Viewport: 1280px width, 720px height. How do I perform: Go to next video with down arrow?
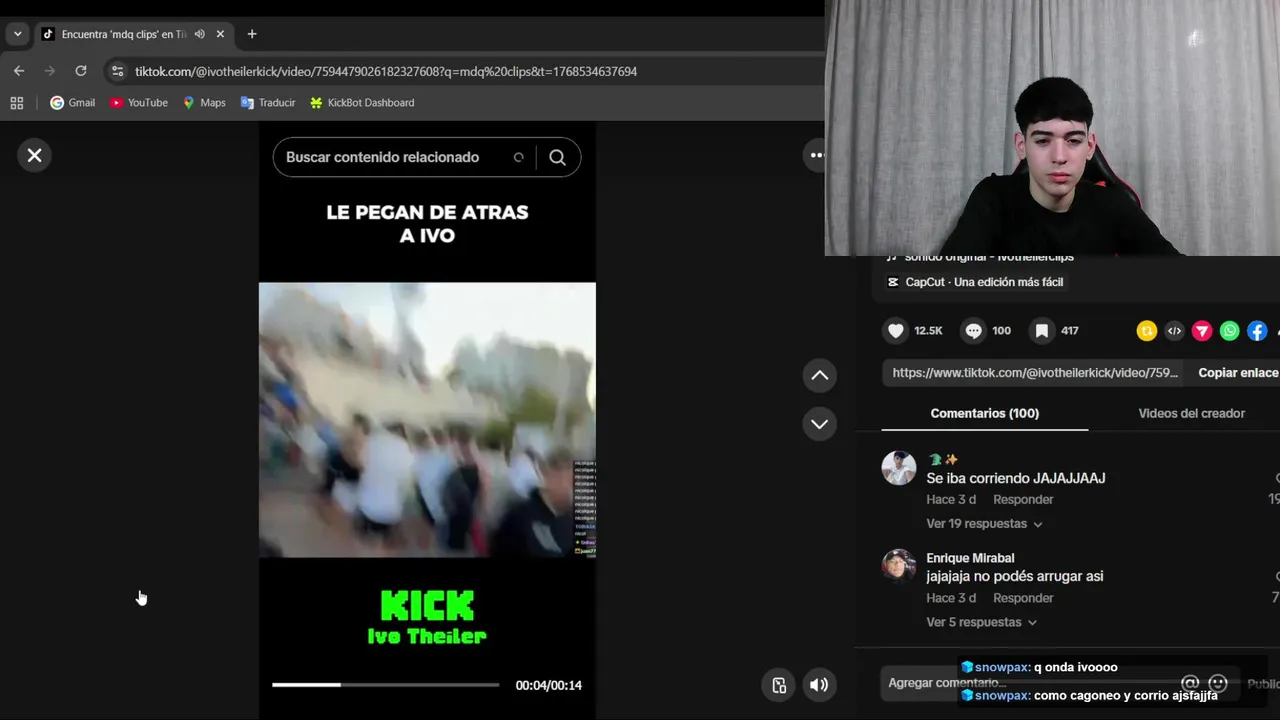click(819, 424)
